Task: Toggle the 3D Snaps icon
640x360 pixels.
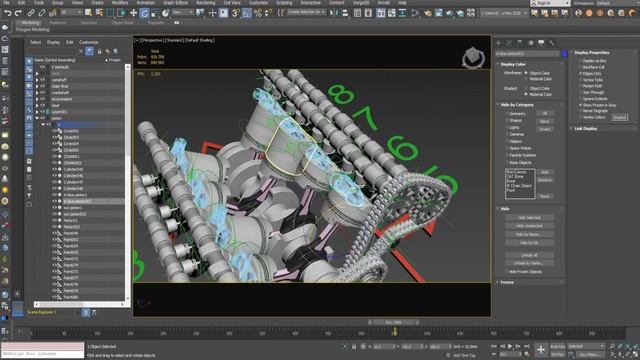Action: 236,13
